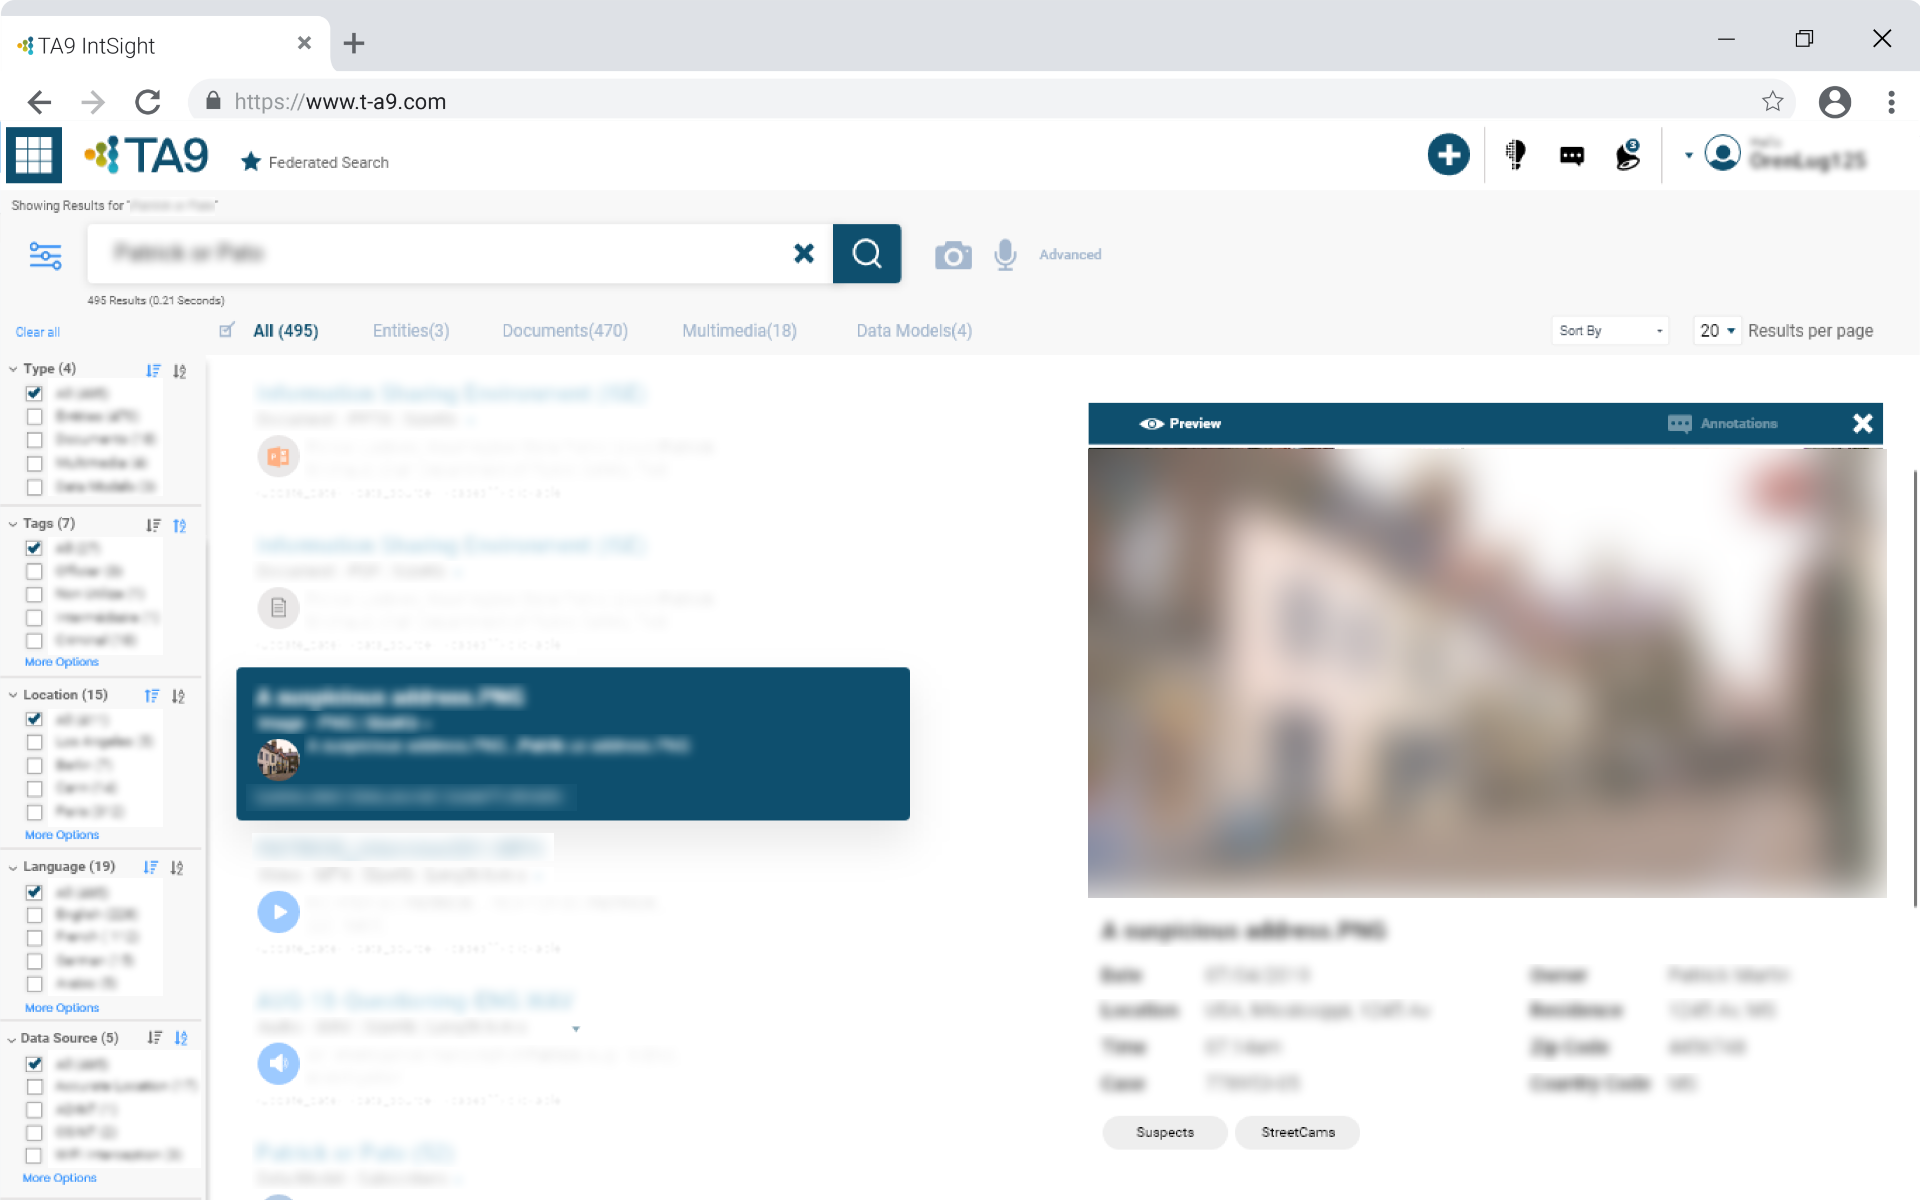Click the Suspects tag button
The image size is (1920, 1200).
[1164, 1132]
